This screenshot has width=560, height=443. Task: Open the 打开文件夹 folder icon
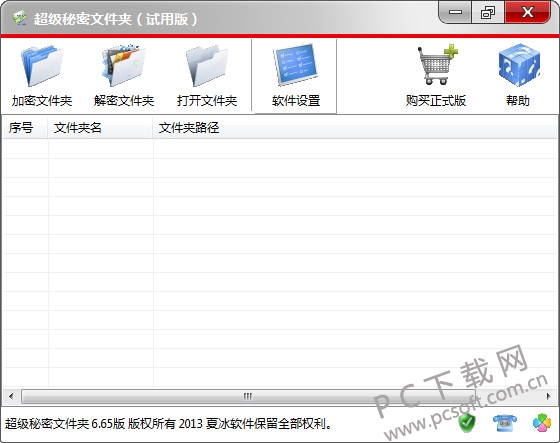[207, 65]
